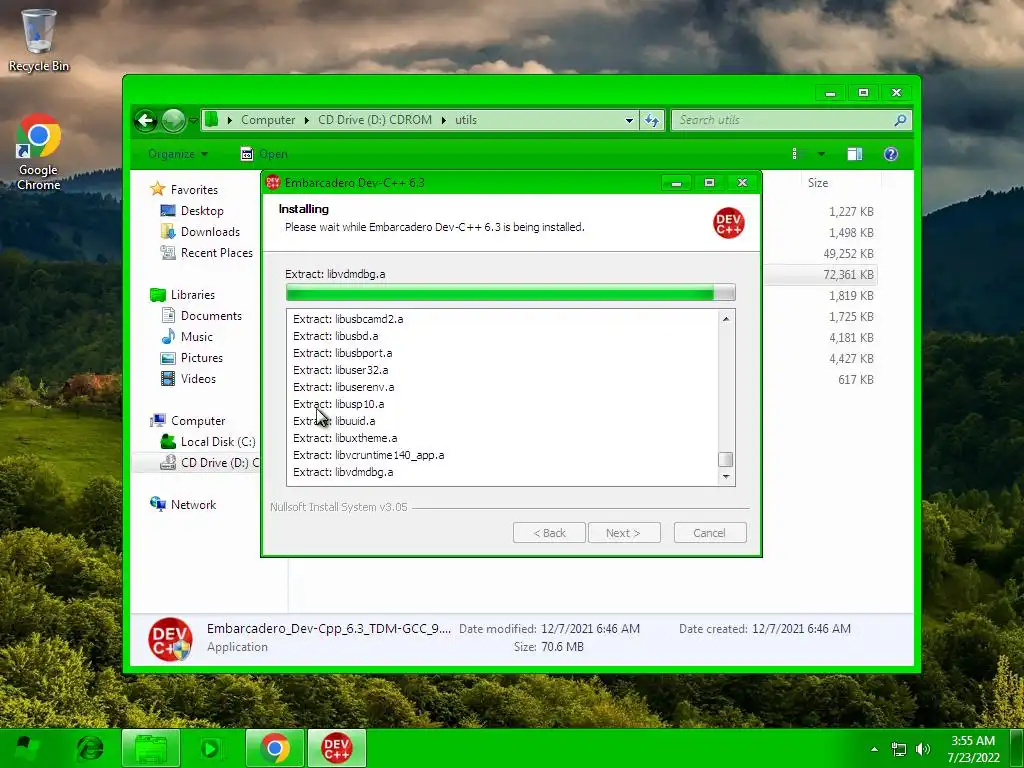The width and height of the screenshot is (1024, 768).
Task: Switch to File Explorer taskbar button
Action: pyautogui.click(x=151, y=748)
